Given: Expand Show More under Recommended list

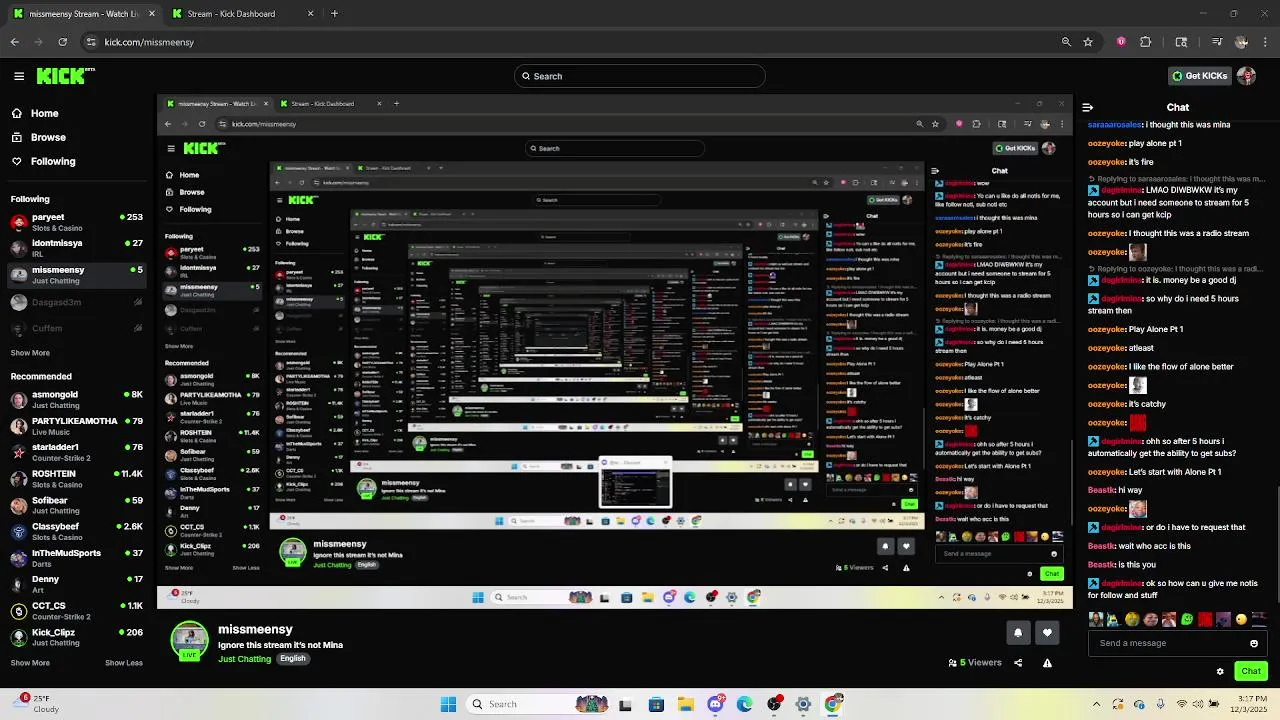Looking at the screenshot, I should point(30,662).
